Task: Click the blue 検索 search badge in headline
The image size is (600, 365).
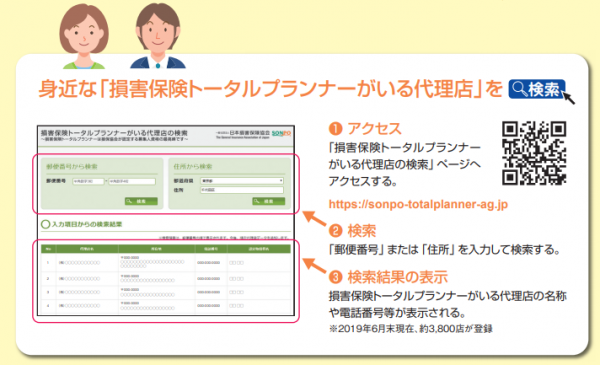Action: point(536,89)
